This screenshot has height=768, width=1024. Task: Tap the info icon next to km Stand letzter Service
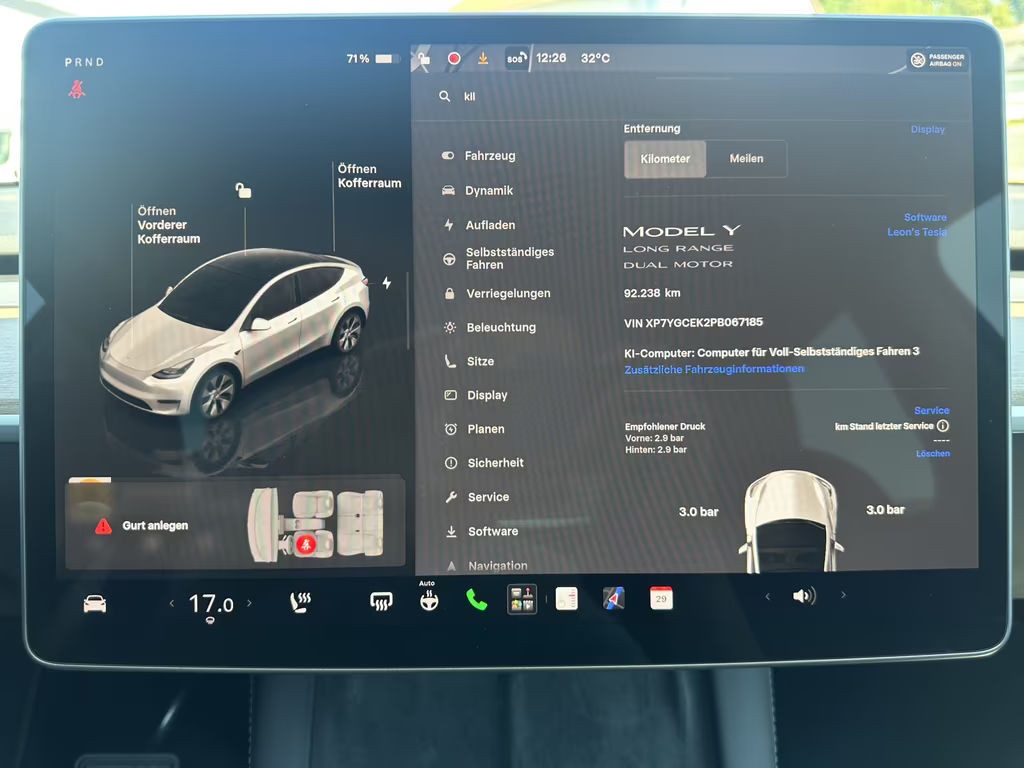click(x=943, y=426)
